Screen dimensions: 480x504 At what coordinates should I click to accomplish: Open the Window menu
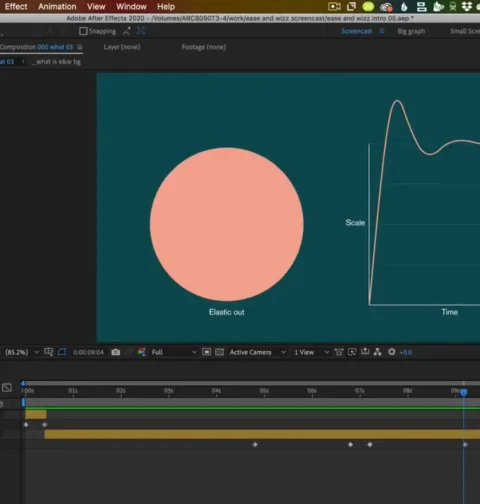pyautogui.click(x=131, y=7)
